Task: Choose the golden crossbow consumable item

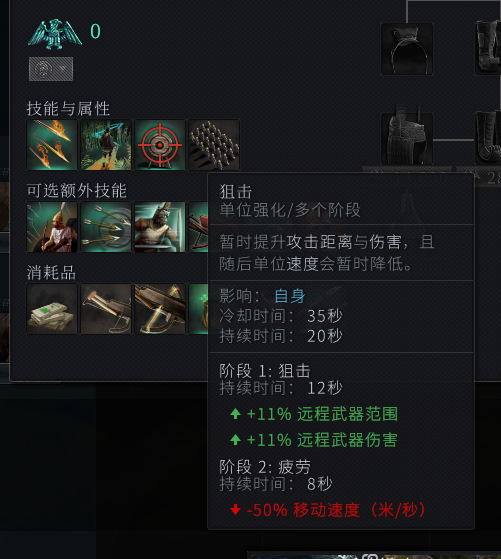Action: coord(160,309)
